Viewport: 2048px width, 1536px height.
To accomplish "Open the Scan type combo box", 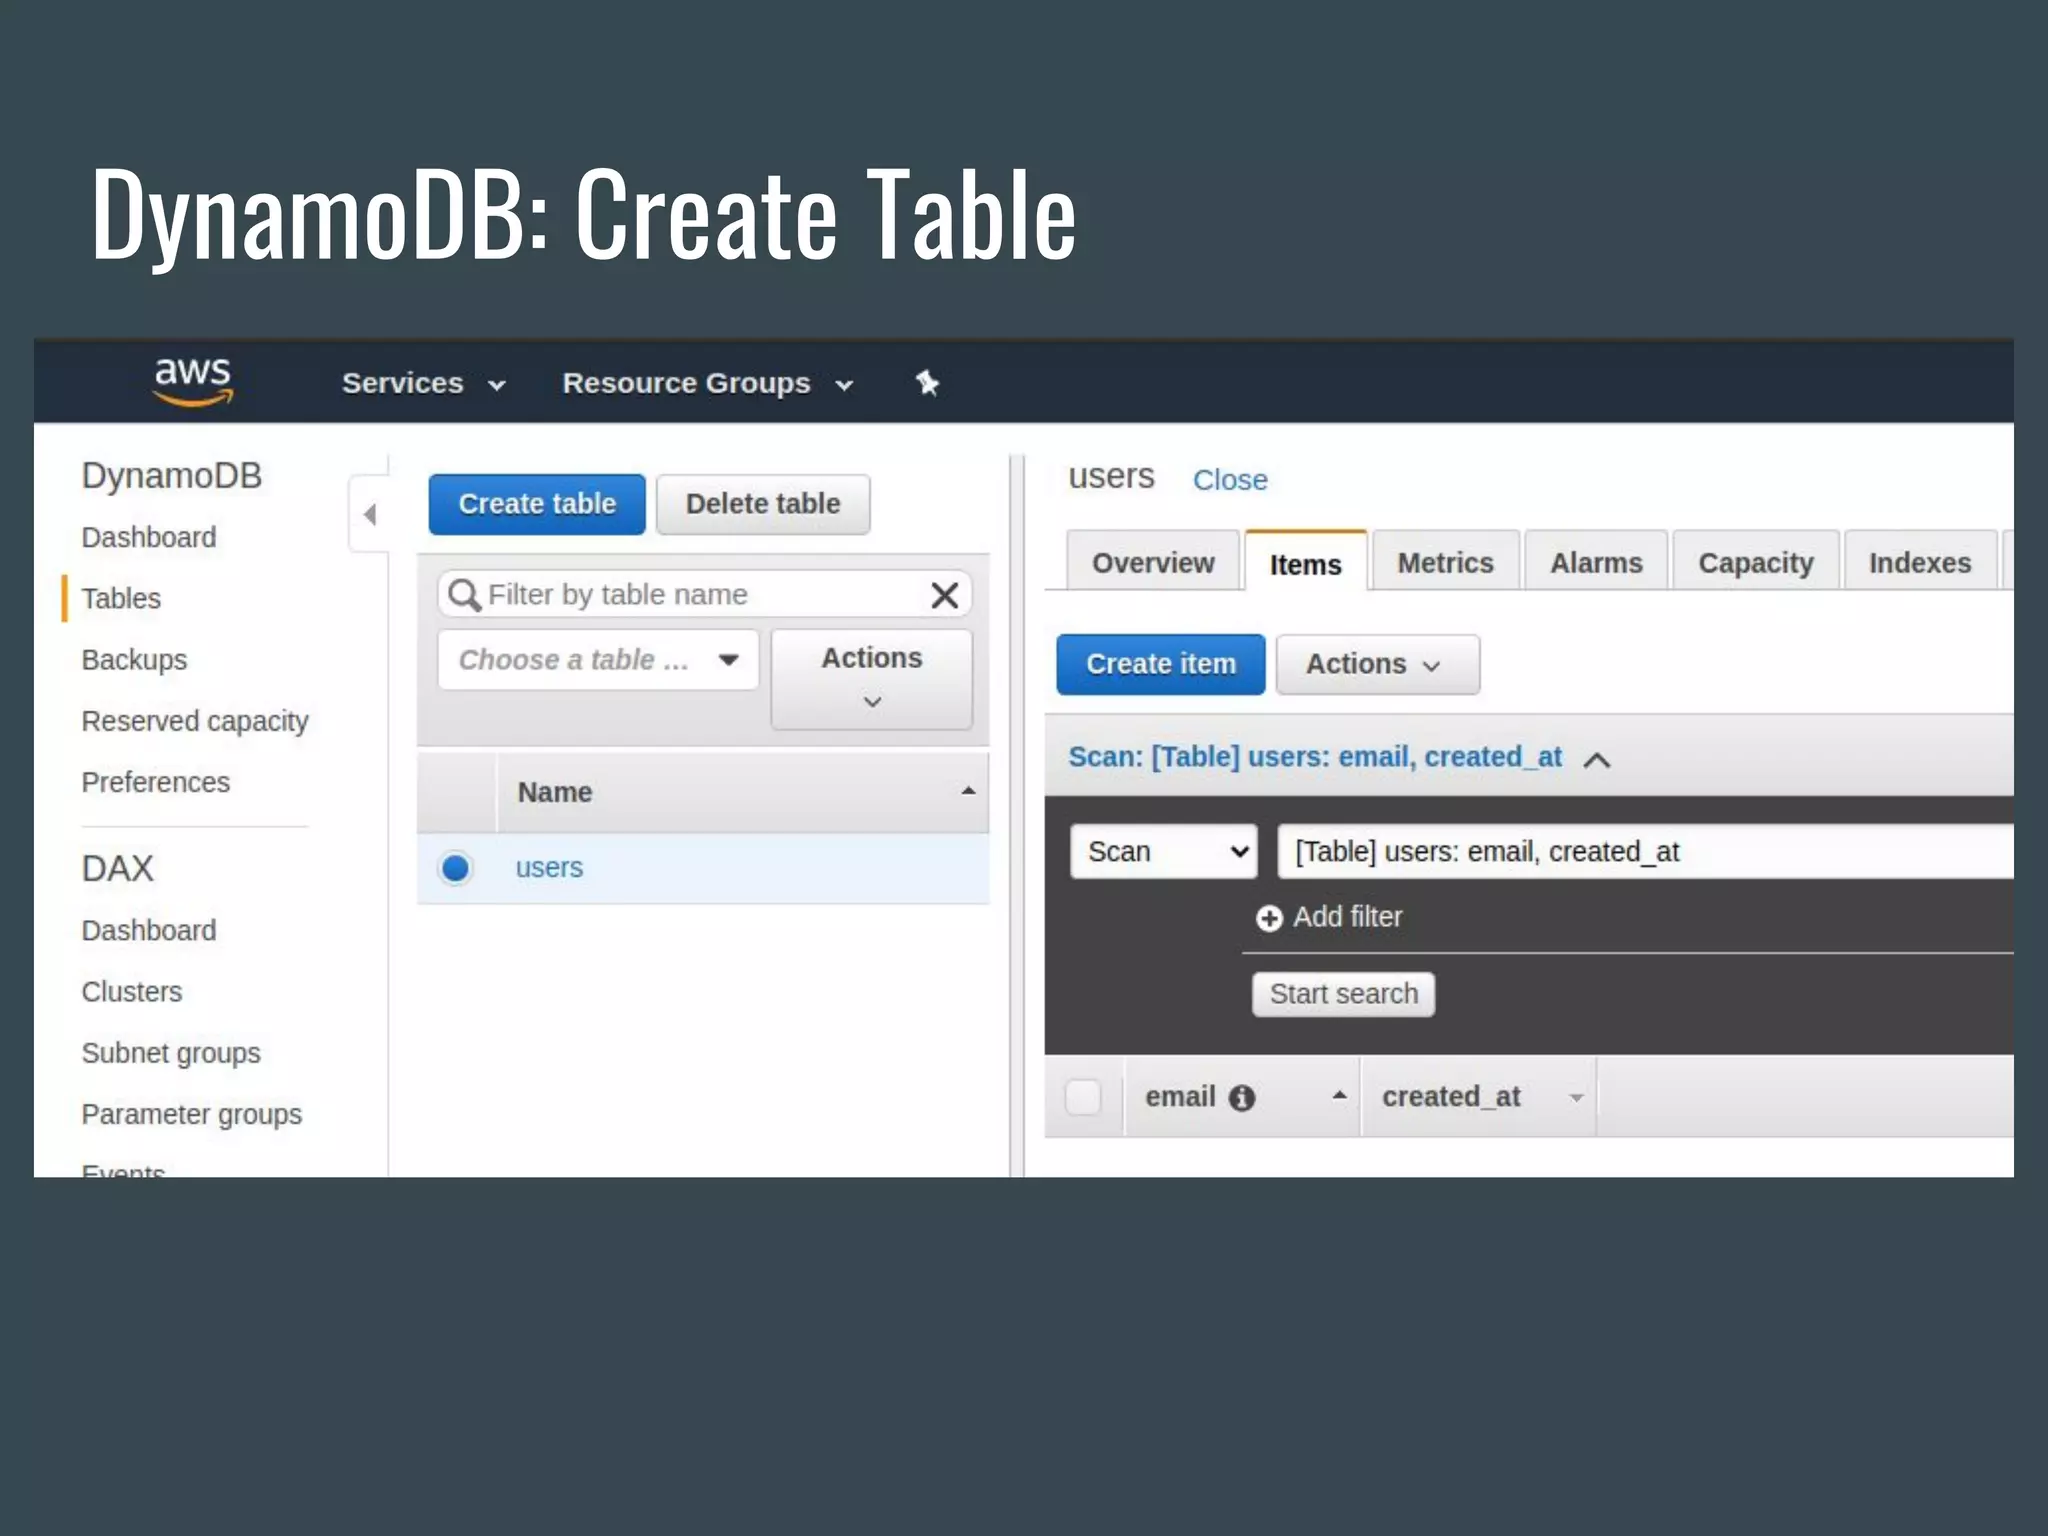I will (x=1163, y=852).
